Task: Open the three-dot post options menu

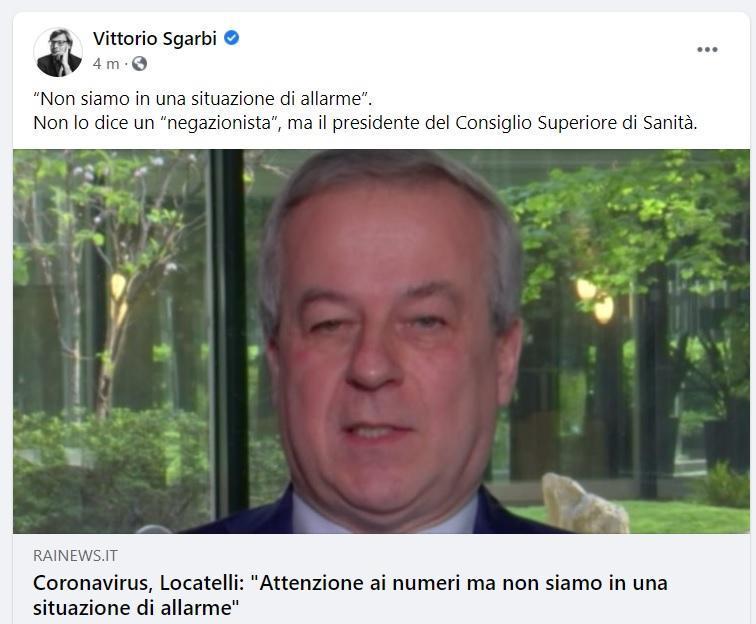Action: click(707, 50)
